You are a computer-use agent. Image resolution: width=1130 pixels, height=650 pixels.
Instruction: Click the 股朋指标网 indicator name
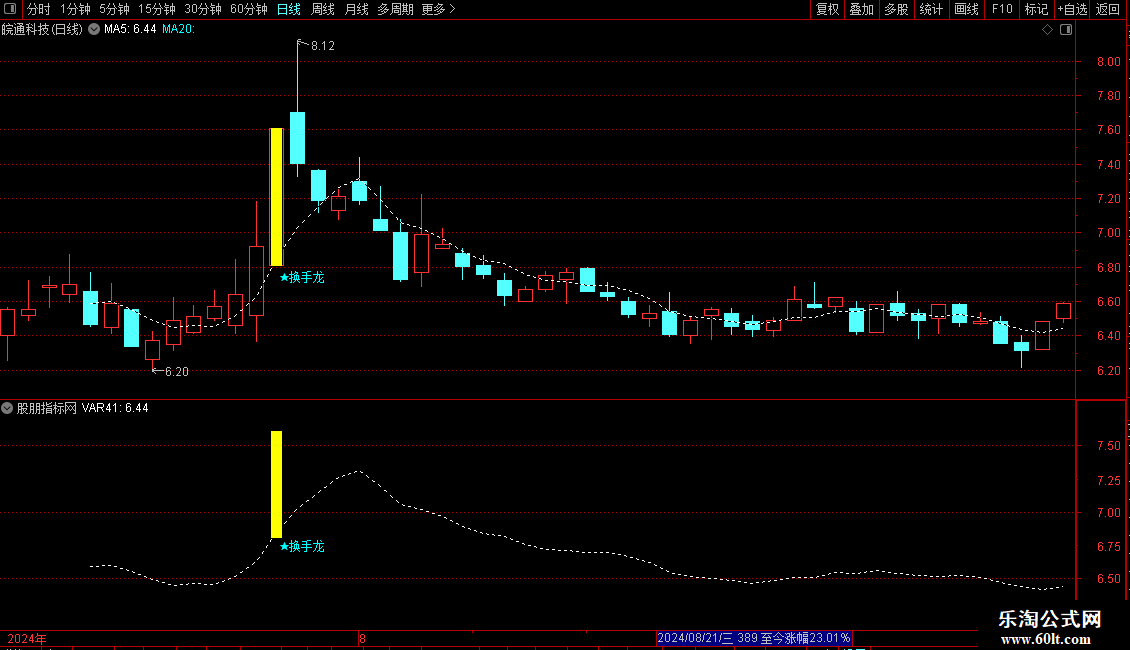coord(46,408)
